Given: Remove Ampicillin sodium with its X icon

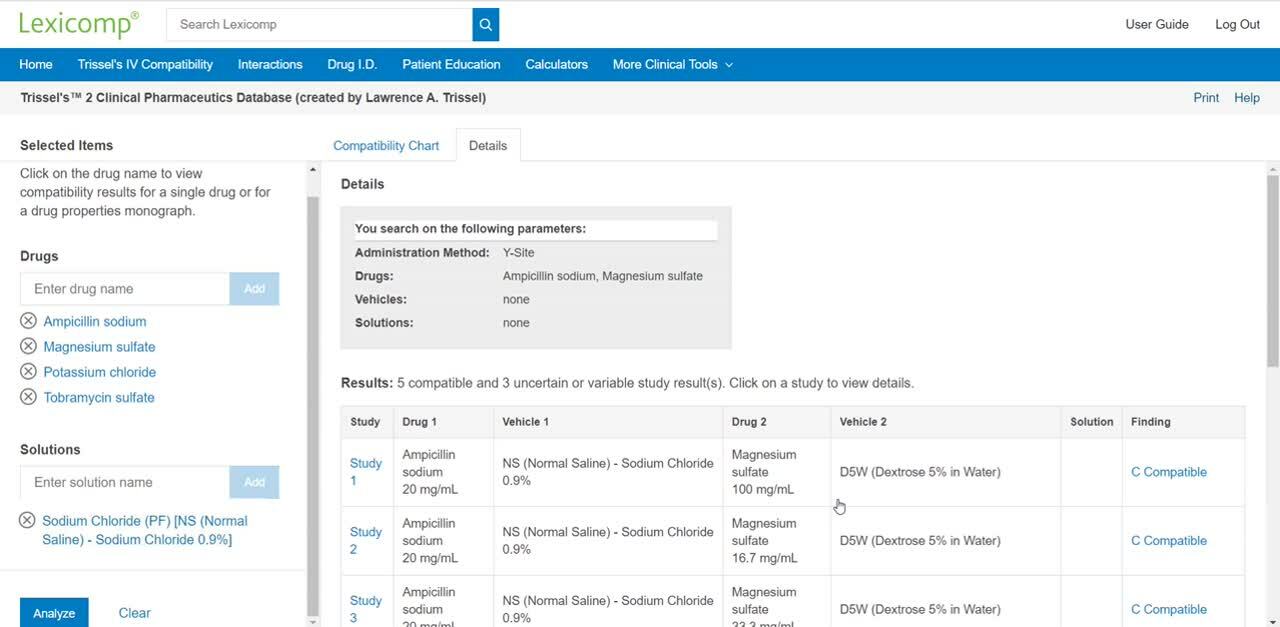Looking at the screenshot, I should coord(28,321).
